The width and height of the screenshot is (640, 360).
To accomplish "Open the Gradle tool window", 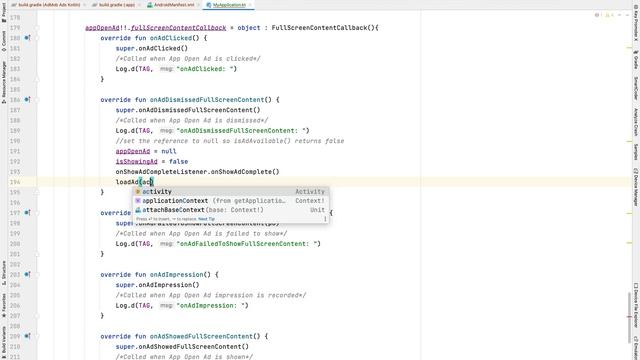I will coord(636,60).
